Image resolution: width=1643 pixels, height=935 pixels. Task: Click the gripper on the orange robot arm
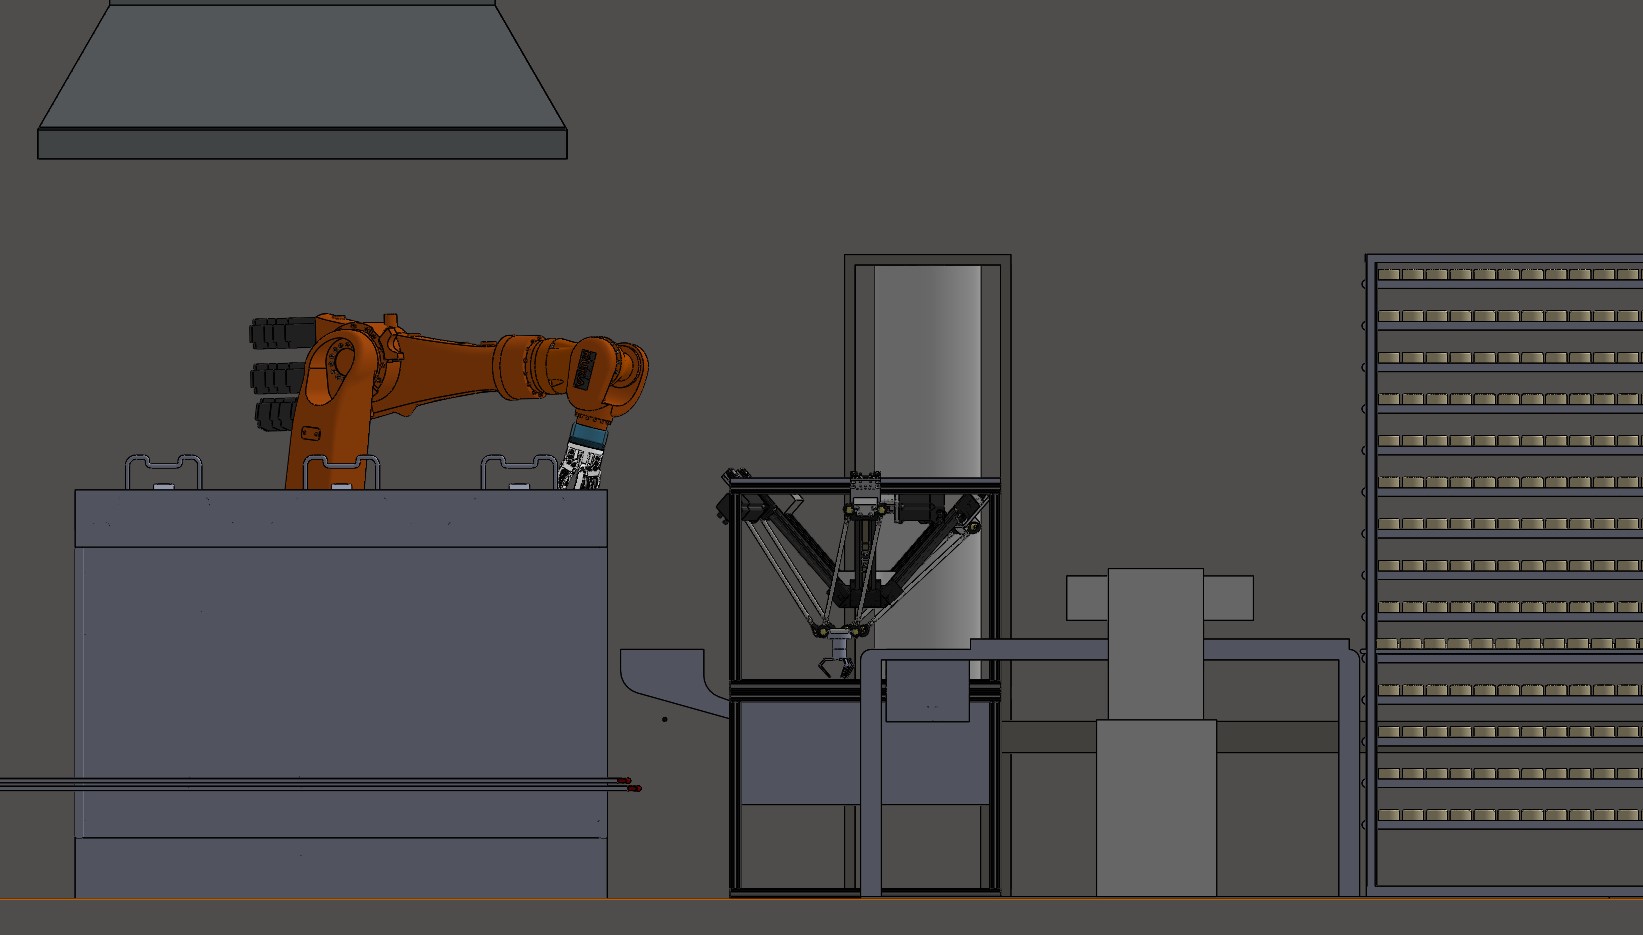point(583,462)
